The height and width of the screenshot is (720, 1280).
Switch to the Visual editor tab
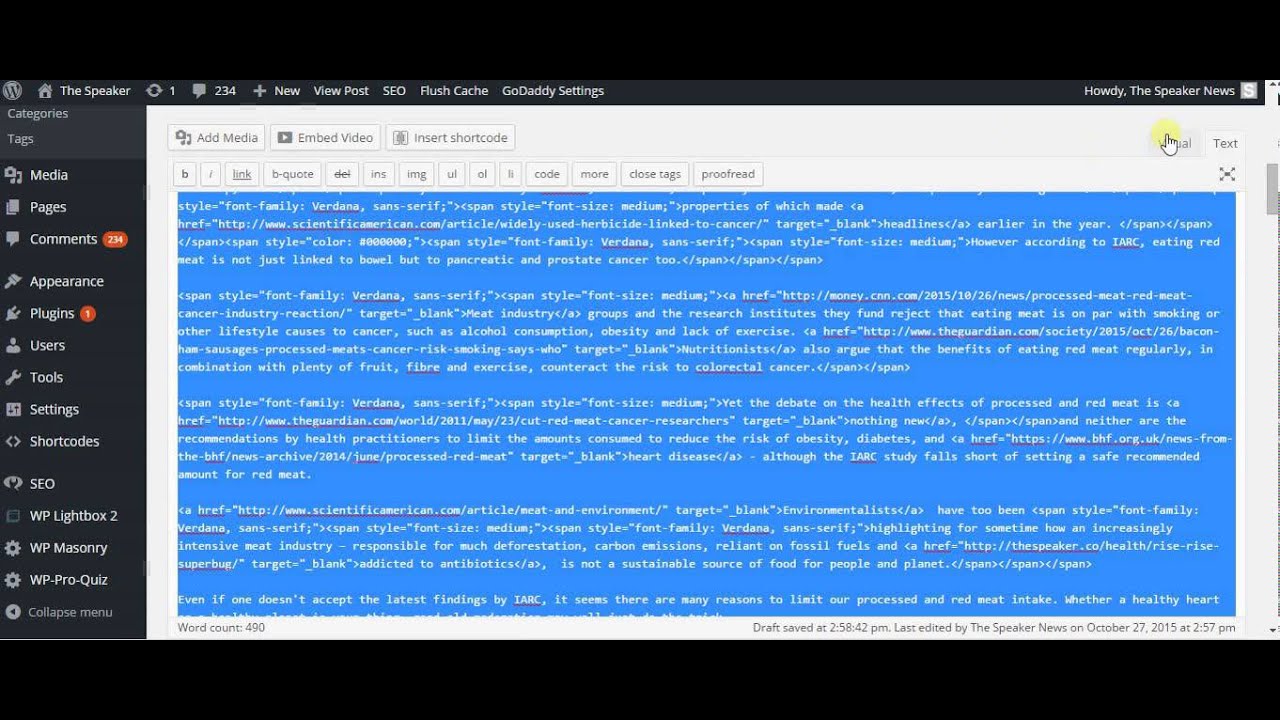(x=1176, y=144)
